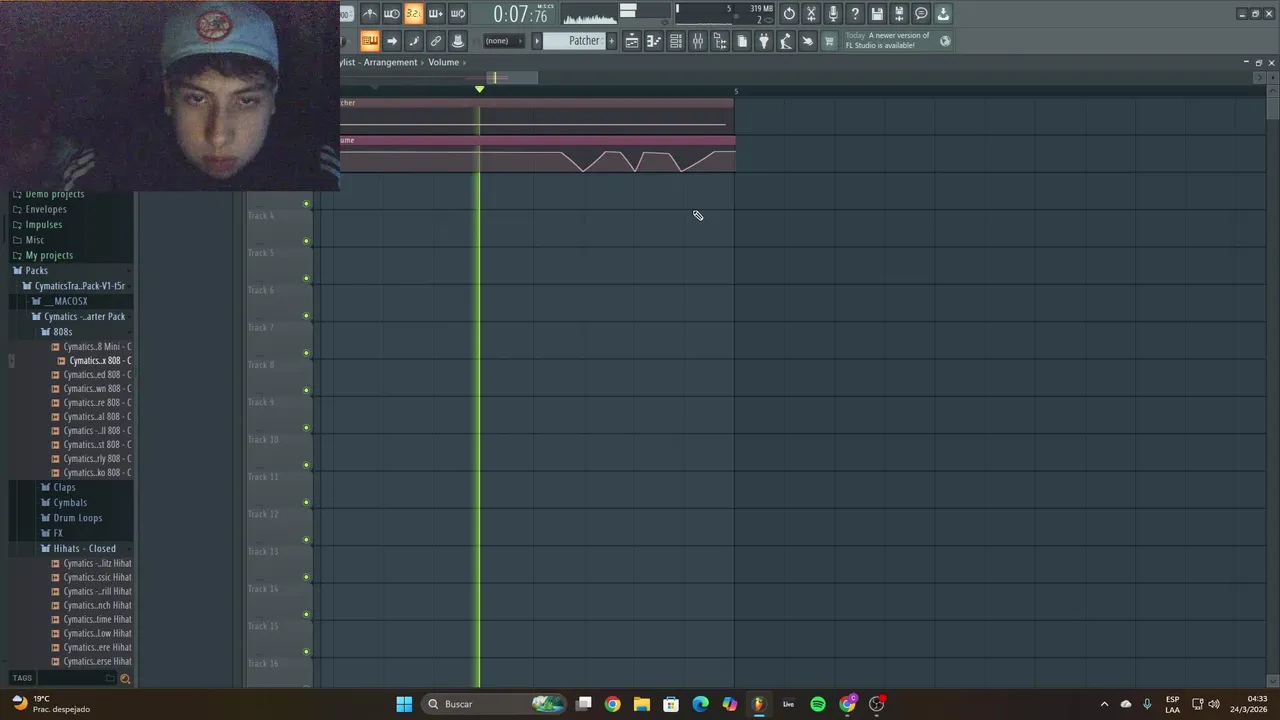Open help with the question mark icon
The image size is (1280, 720).
click(x=855, y=14)
